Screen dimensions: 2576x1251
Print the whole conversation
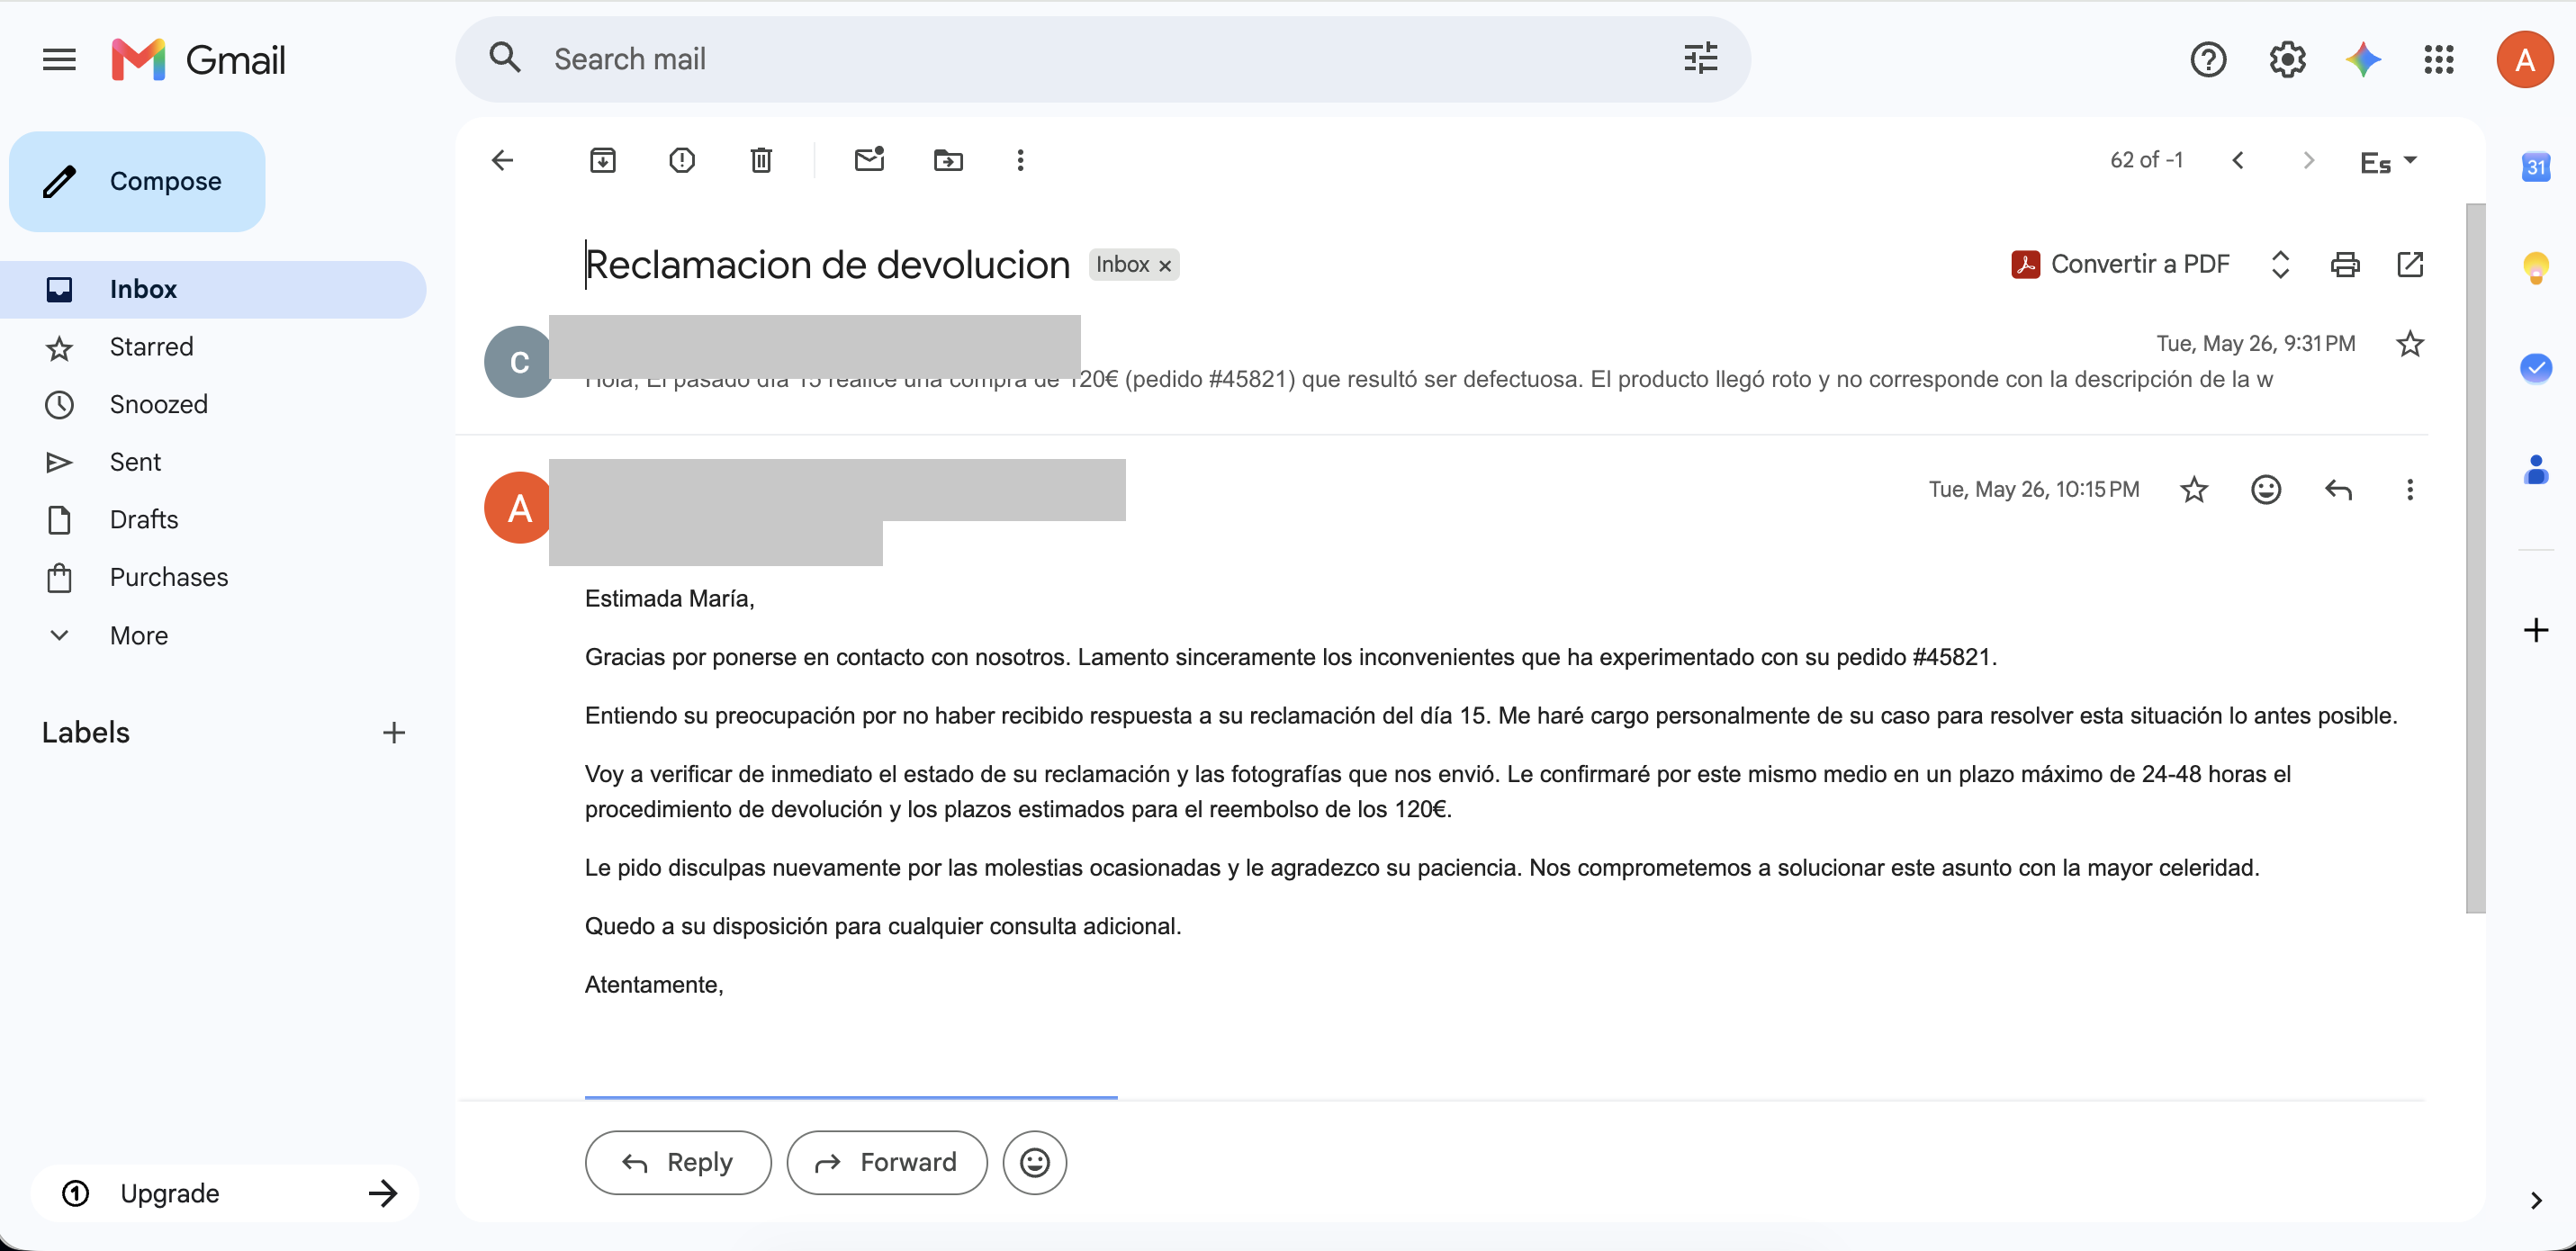click(2345, 264)
